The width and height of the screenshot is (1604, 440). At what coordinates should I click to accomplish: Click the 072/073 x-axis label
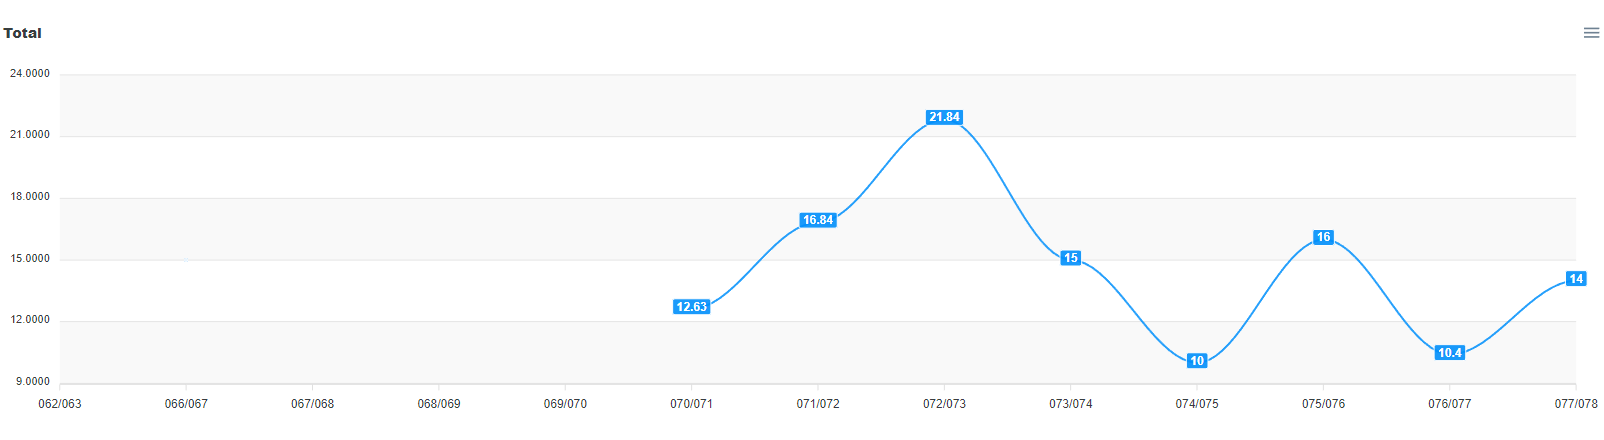(944, 404)
